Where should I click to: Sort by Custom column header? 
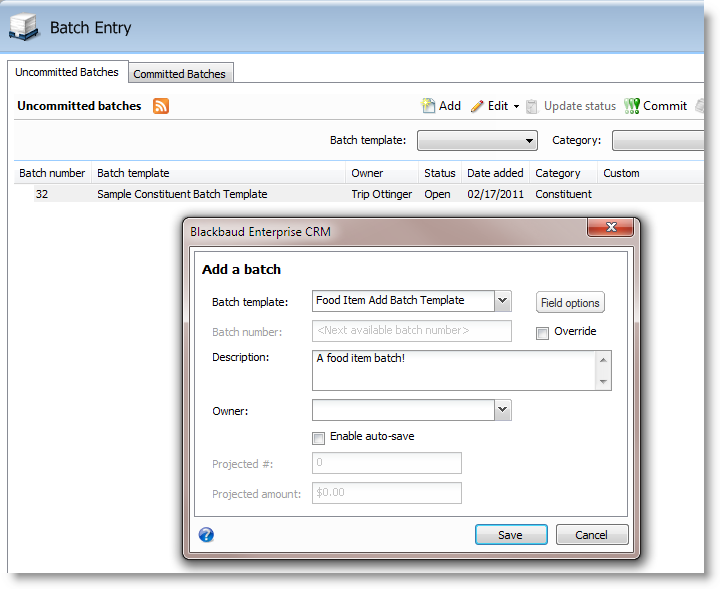(x=650, y=173)
